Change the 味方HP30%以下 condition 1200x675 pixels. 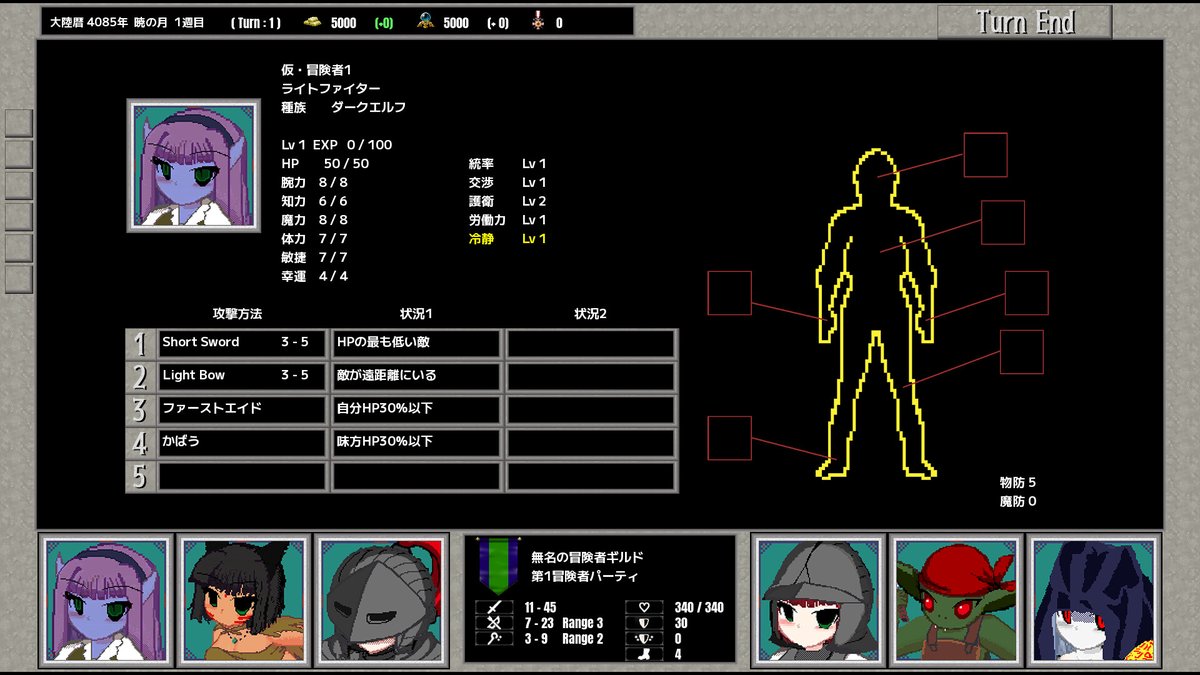(416, 442)
